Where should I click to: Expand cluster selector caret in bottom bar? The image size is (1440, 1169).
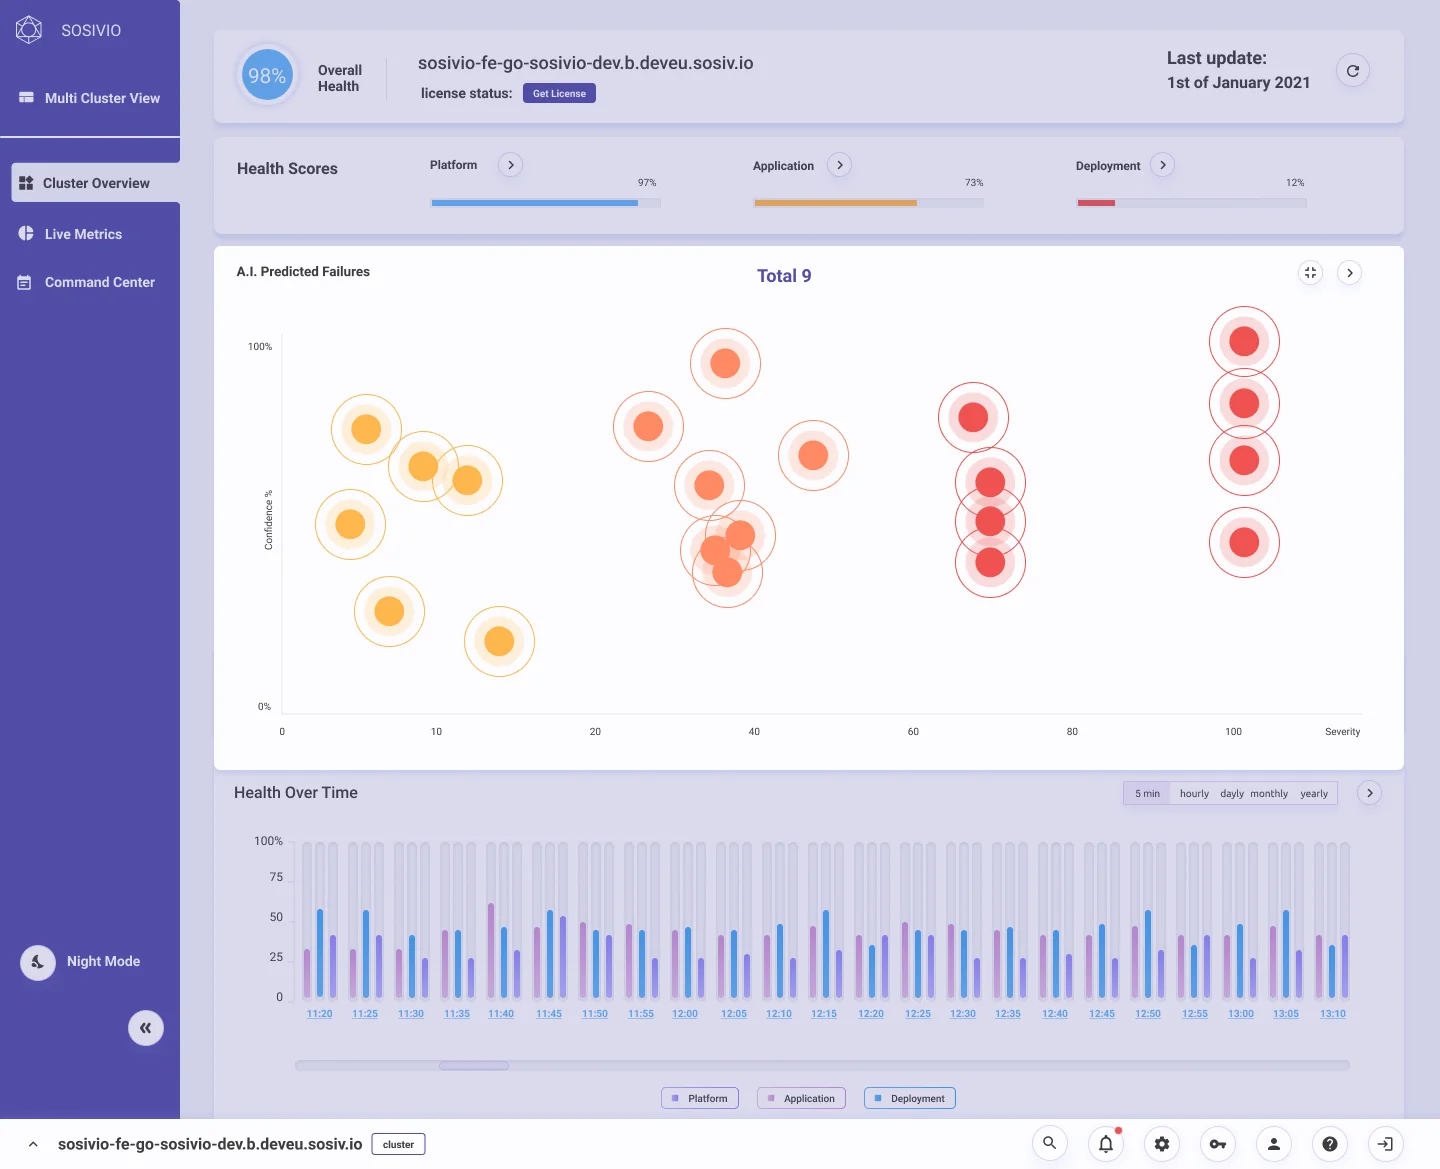click(x=33, y=1144)
